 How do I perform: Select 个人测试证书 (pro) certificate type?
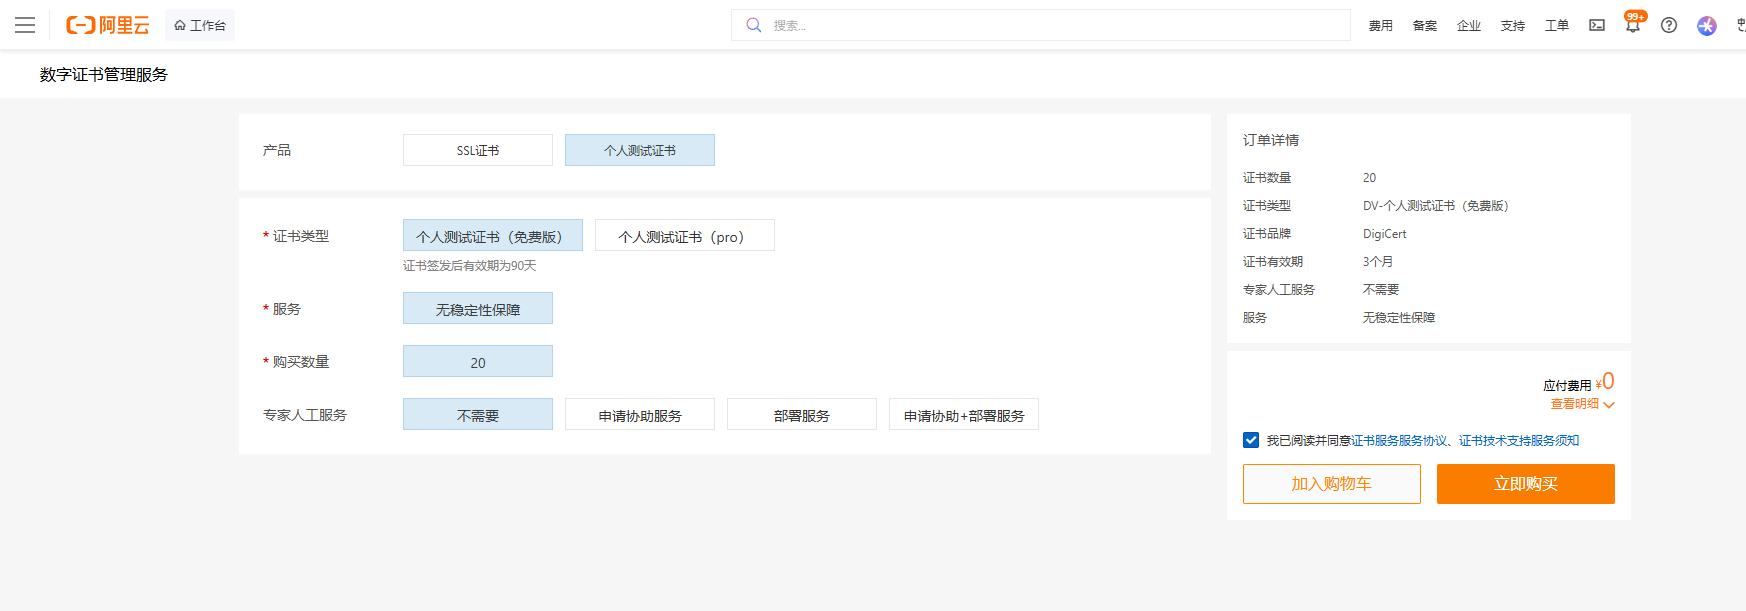click(684, 236)
